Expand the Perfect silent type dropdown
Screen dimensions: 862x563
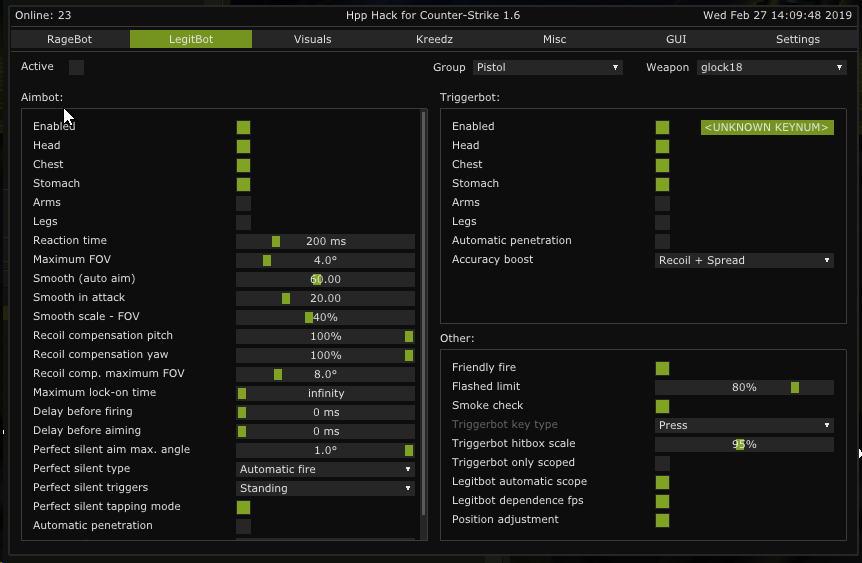(325, 469)
